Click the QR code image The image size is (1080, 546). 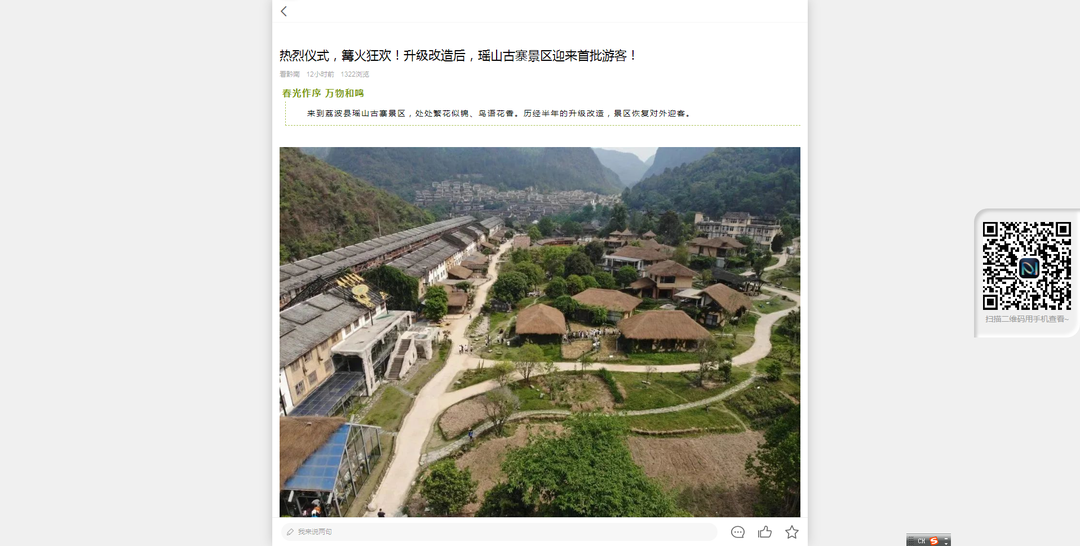1027,266
